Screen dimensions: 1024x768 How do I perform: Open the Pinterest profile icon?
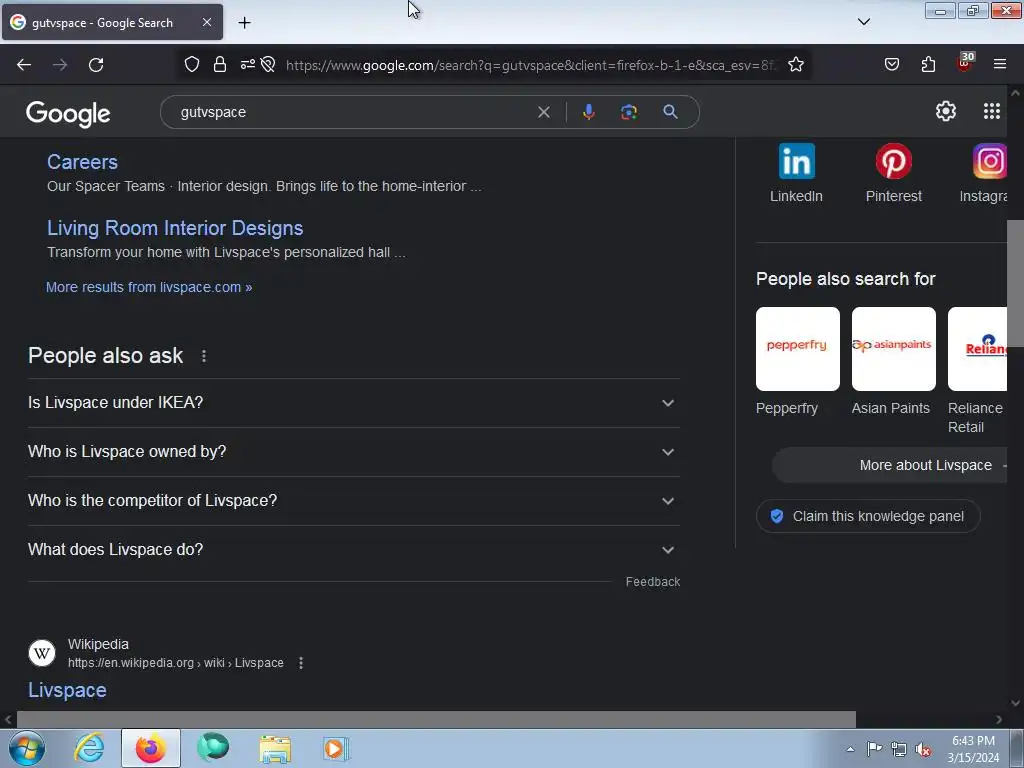click(x=893, y=161)
